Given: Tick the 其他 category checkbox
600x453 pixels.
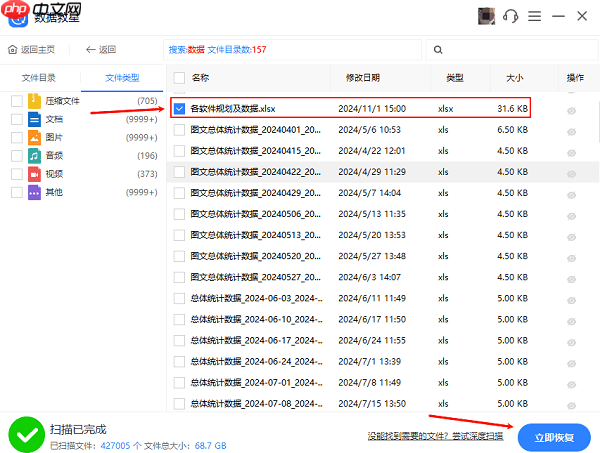Looking at the screenshot, I should (x=17, y=192).
